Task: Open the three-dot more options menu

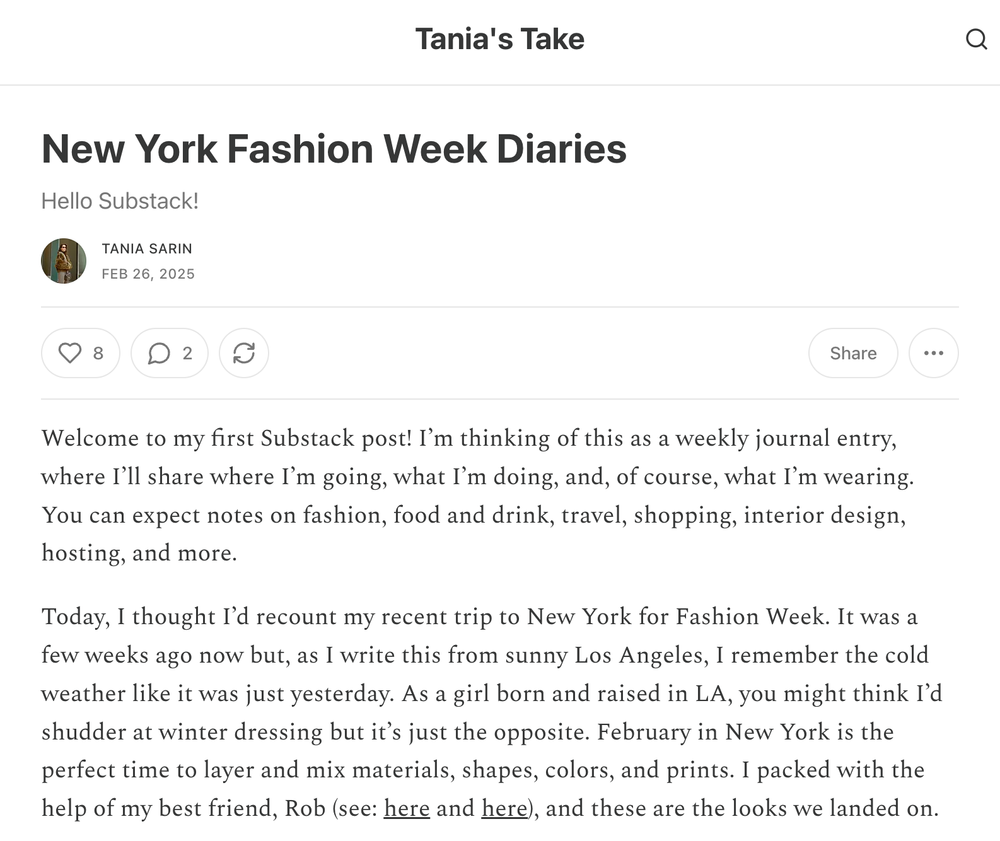Action: tap(933, 353)
